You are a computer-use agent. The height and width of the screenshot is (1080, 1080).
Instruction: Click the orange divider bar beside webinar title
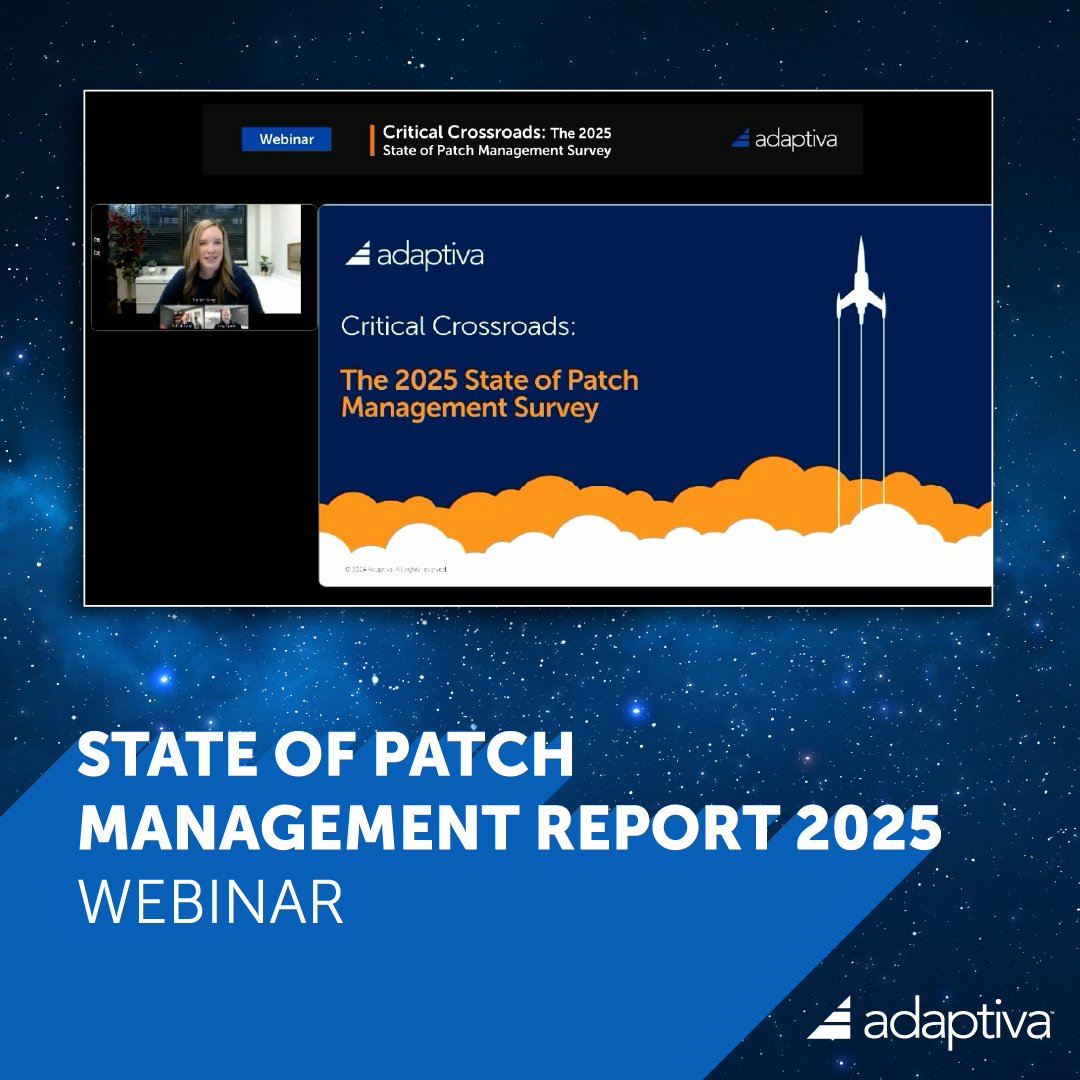[x=370, y=141]
